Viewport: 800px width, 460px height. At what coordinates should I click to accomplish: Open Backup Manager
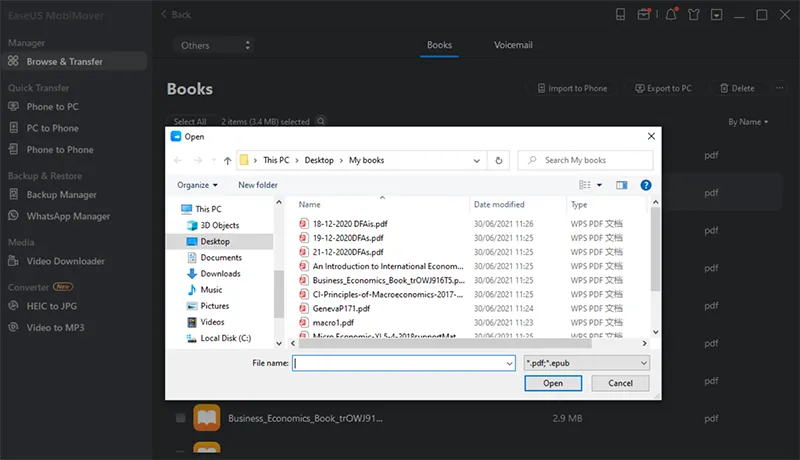61,194
